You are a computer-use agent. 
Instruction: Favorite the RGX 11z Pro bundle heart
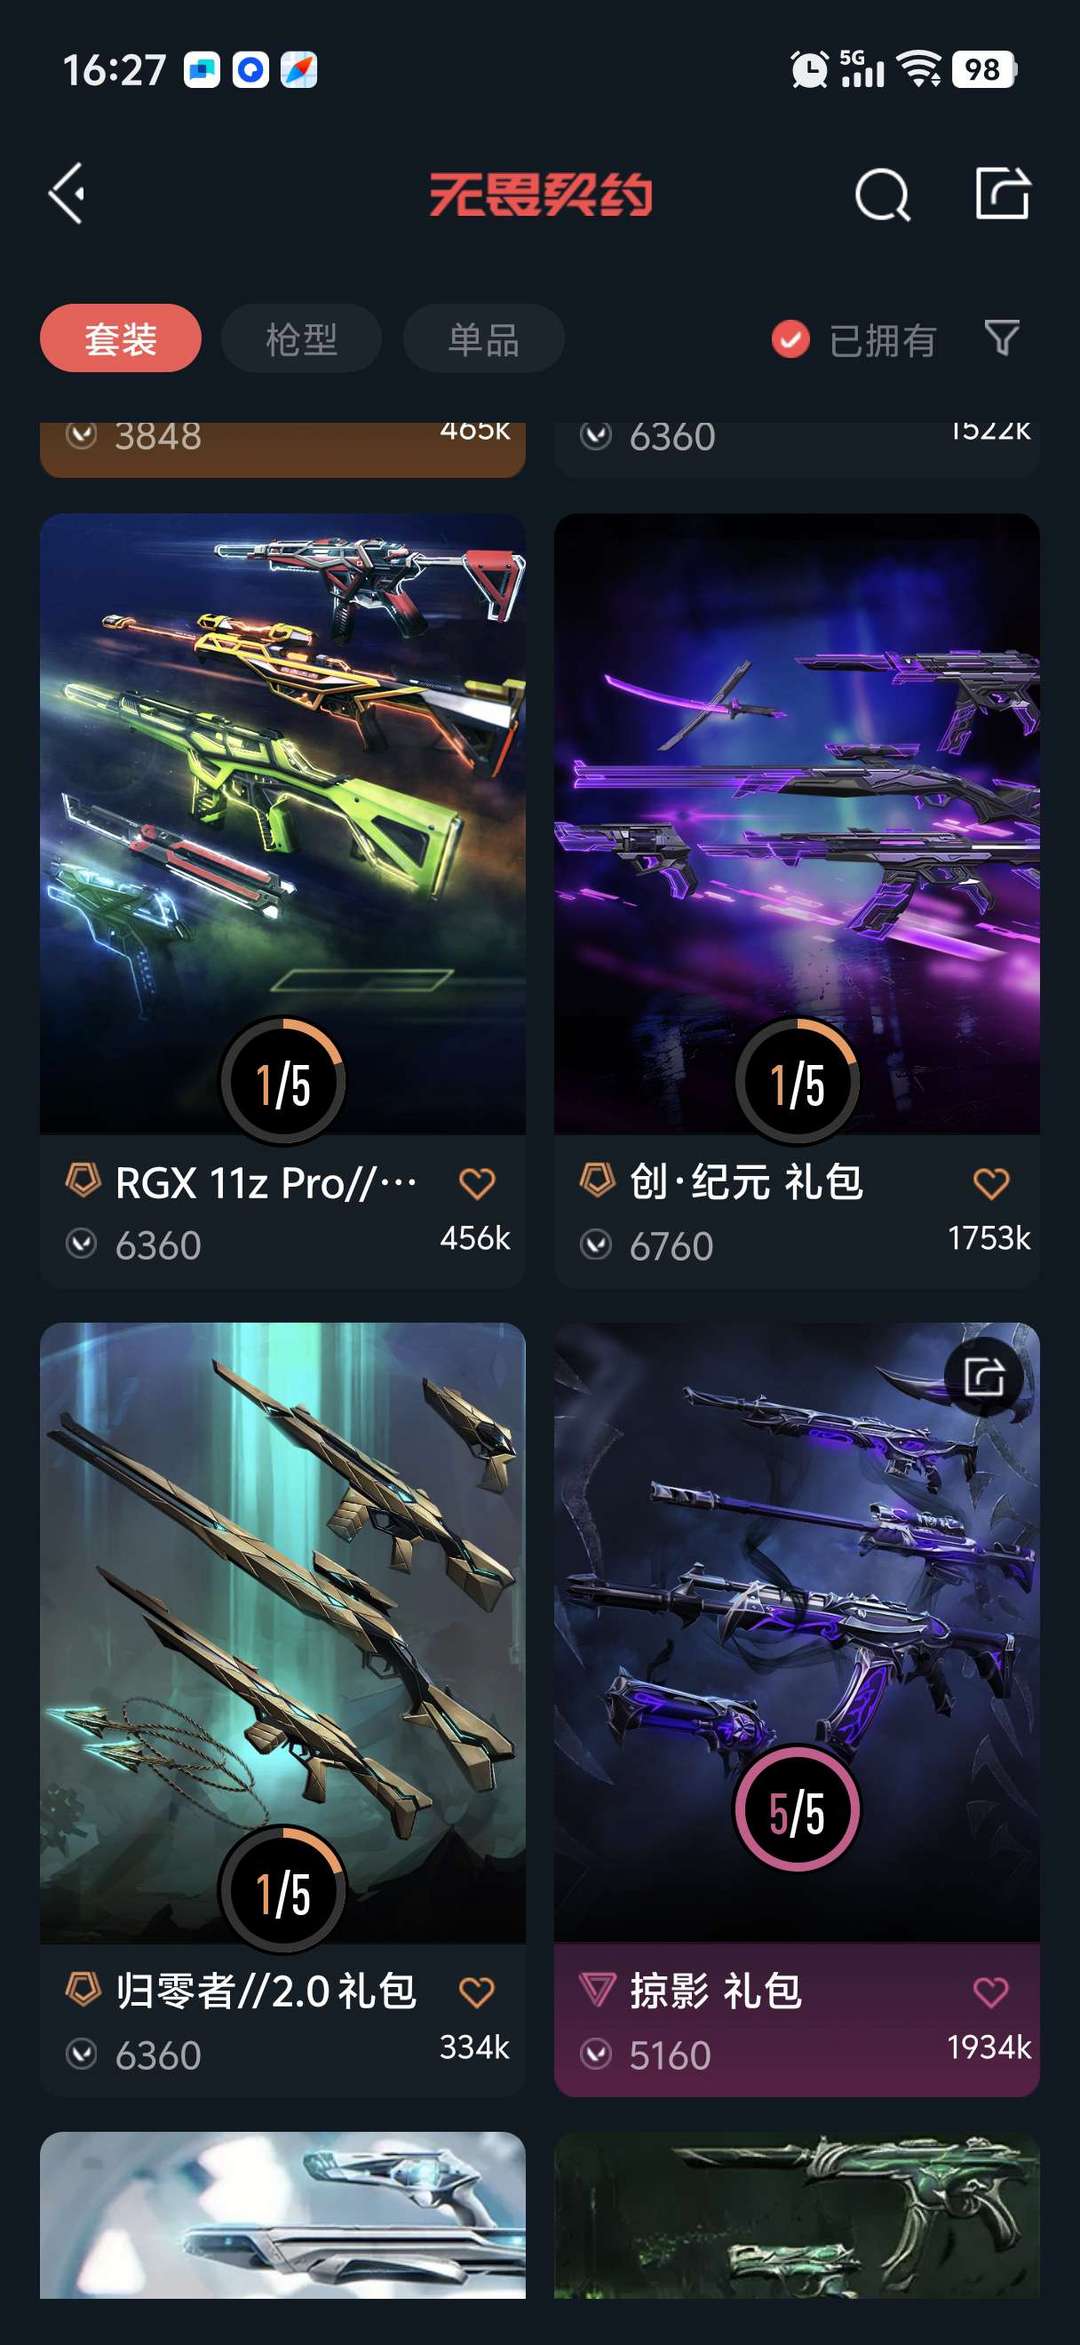pos(477,1183)
